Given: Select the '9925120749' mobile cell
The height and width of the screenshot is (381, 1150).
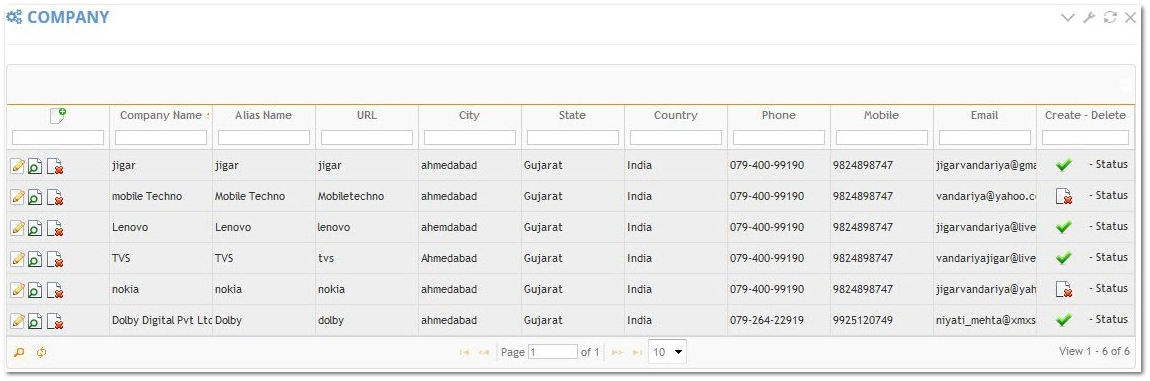Looking at the screenshot, I should (881, 321).
